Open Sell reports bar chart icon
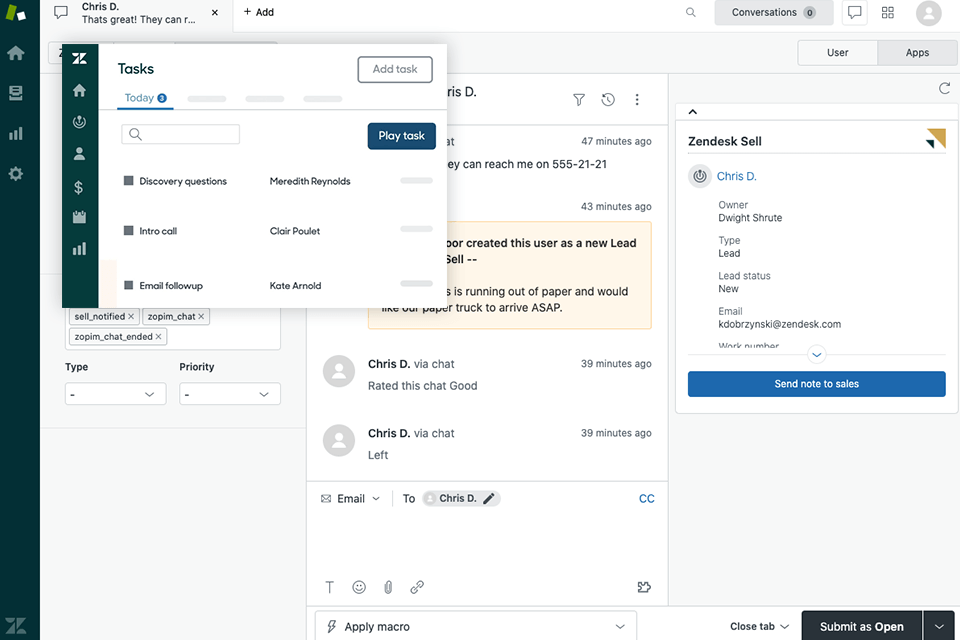This screenshot has width=960, height=640. coord(80,249)
